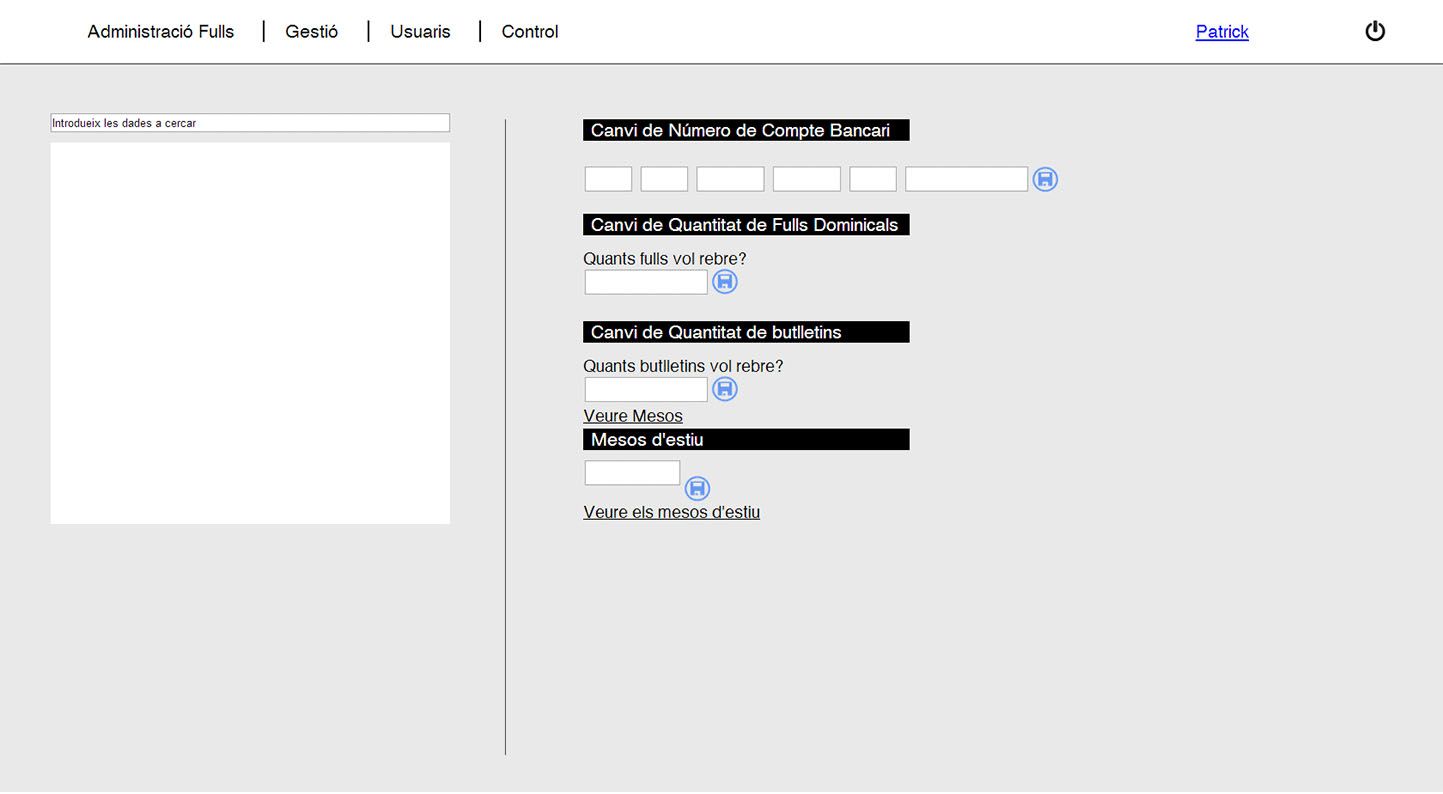Focus the first bank account number field
This screenshot has height=794, width=1443.
pyautogui.click(x=608, y=179)
